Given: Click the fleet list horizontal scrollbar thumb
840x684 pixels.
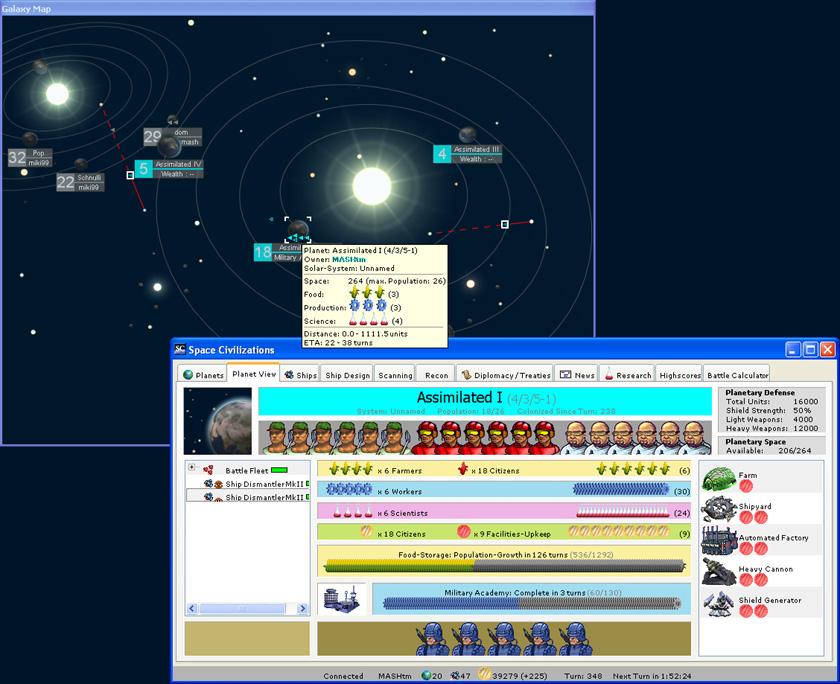Looking at the screenshot, I should tap(242, 608).
